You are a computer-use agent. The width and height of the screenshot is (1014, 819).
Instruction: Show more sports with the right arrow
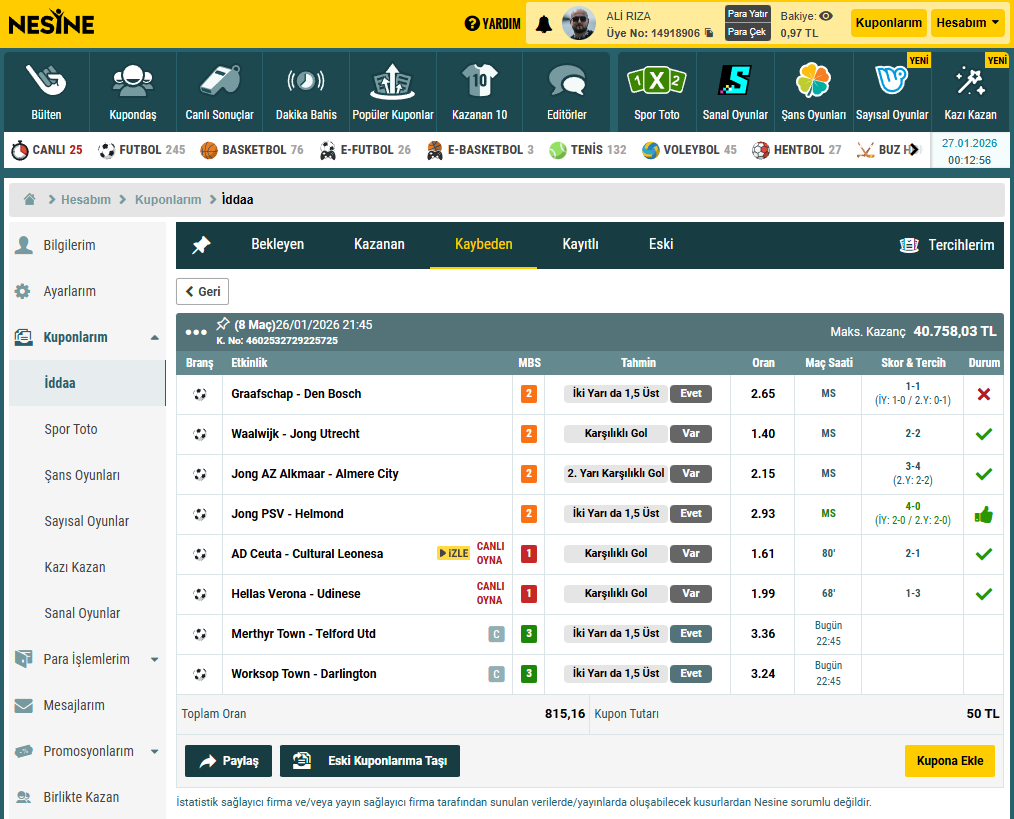913,150
